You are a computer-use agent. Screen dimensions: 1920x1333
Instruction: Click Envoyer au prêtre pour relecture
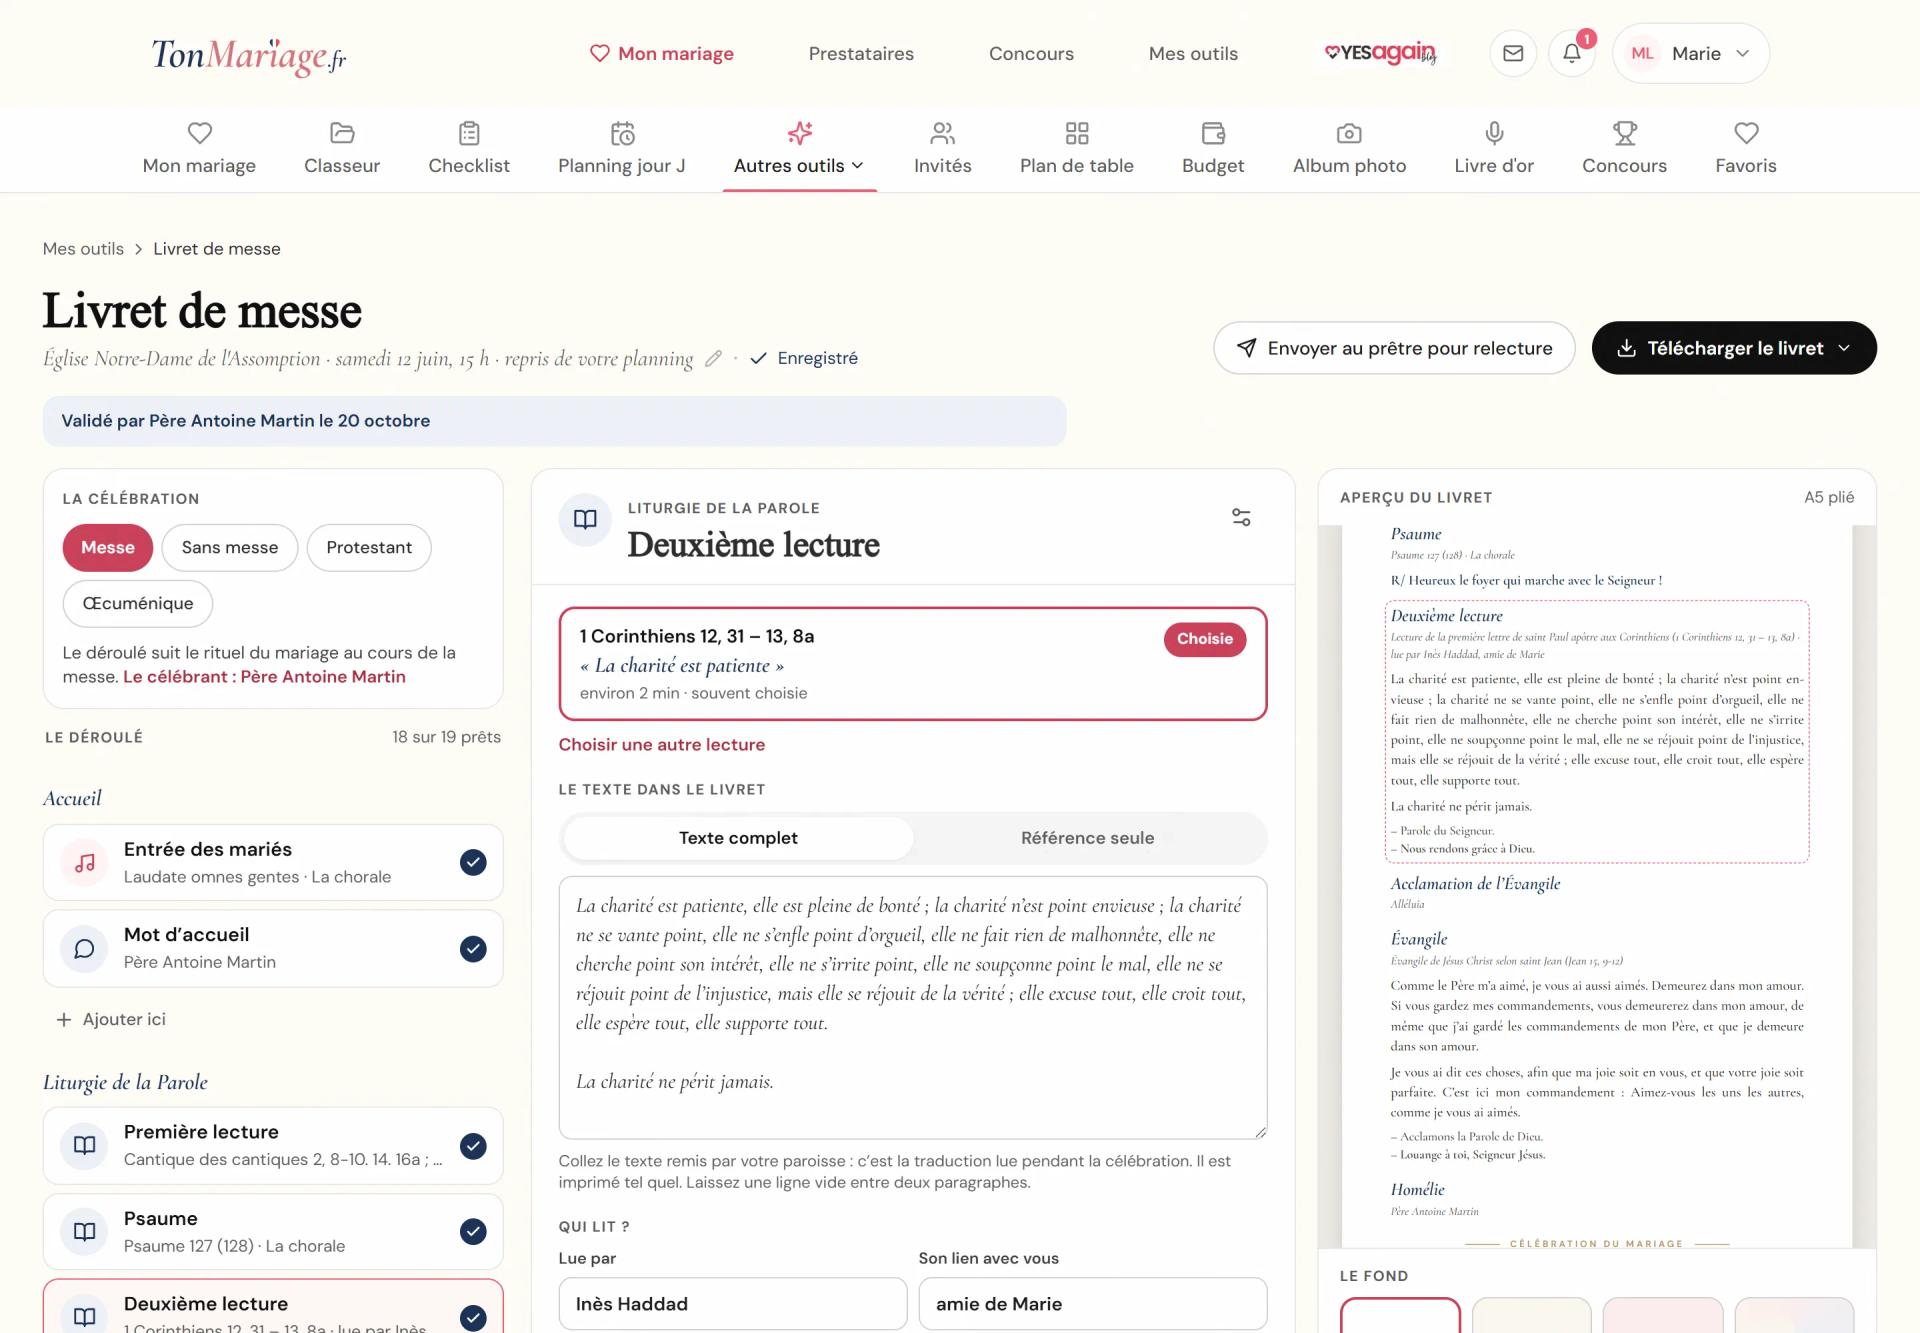[1394, 348]
